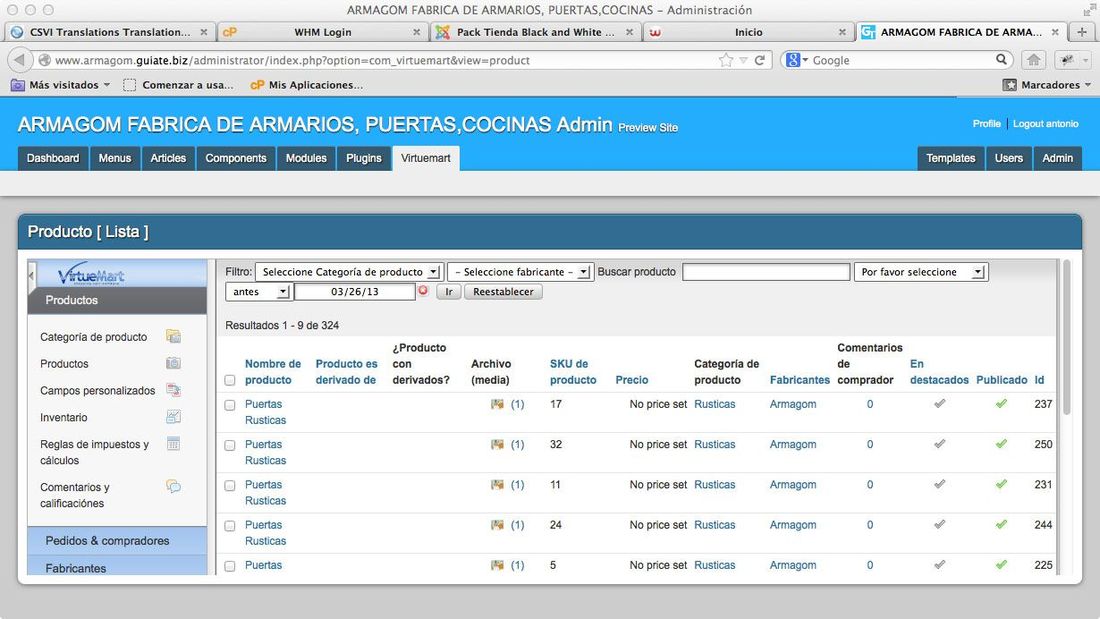Open media image icon for SKU 17 row

tap(497, 404)
